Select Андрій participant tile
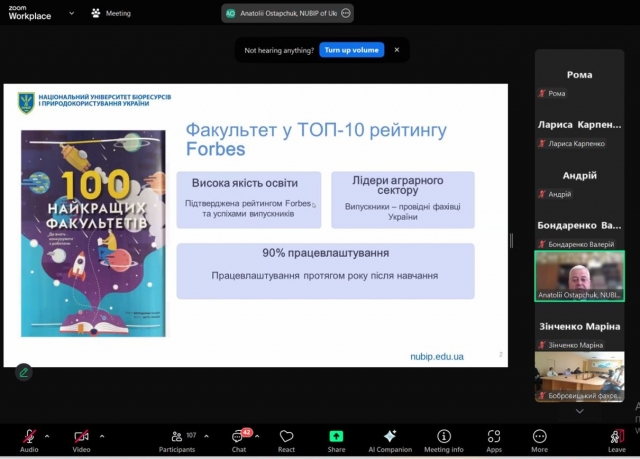This screenshot has height=459, width=640. 580,175
